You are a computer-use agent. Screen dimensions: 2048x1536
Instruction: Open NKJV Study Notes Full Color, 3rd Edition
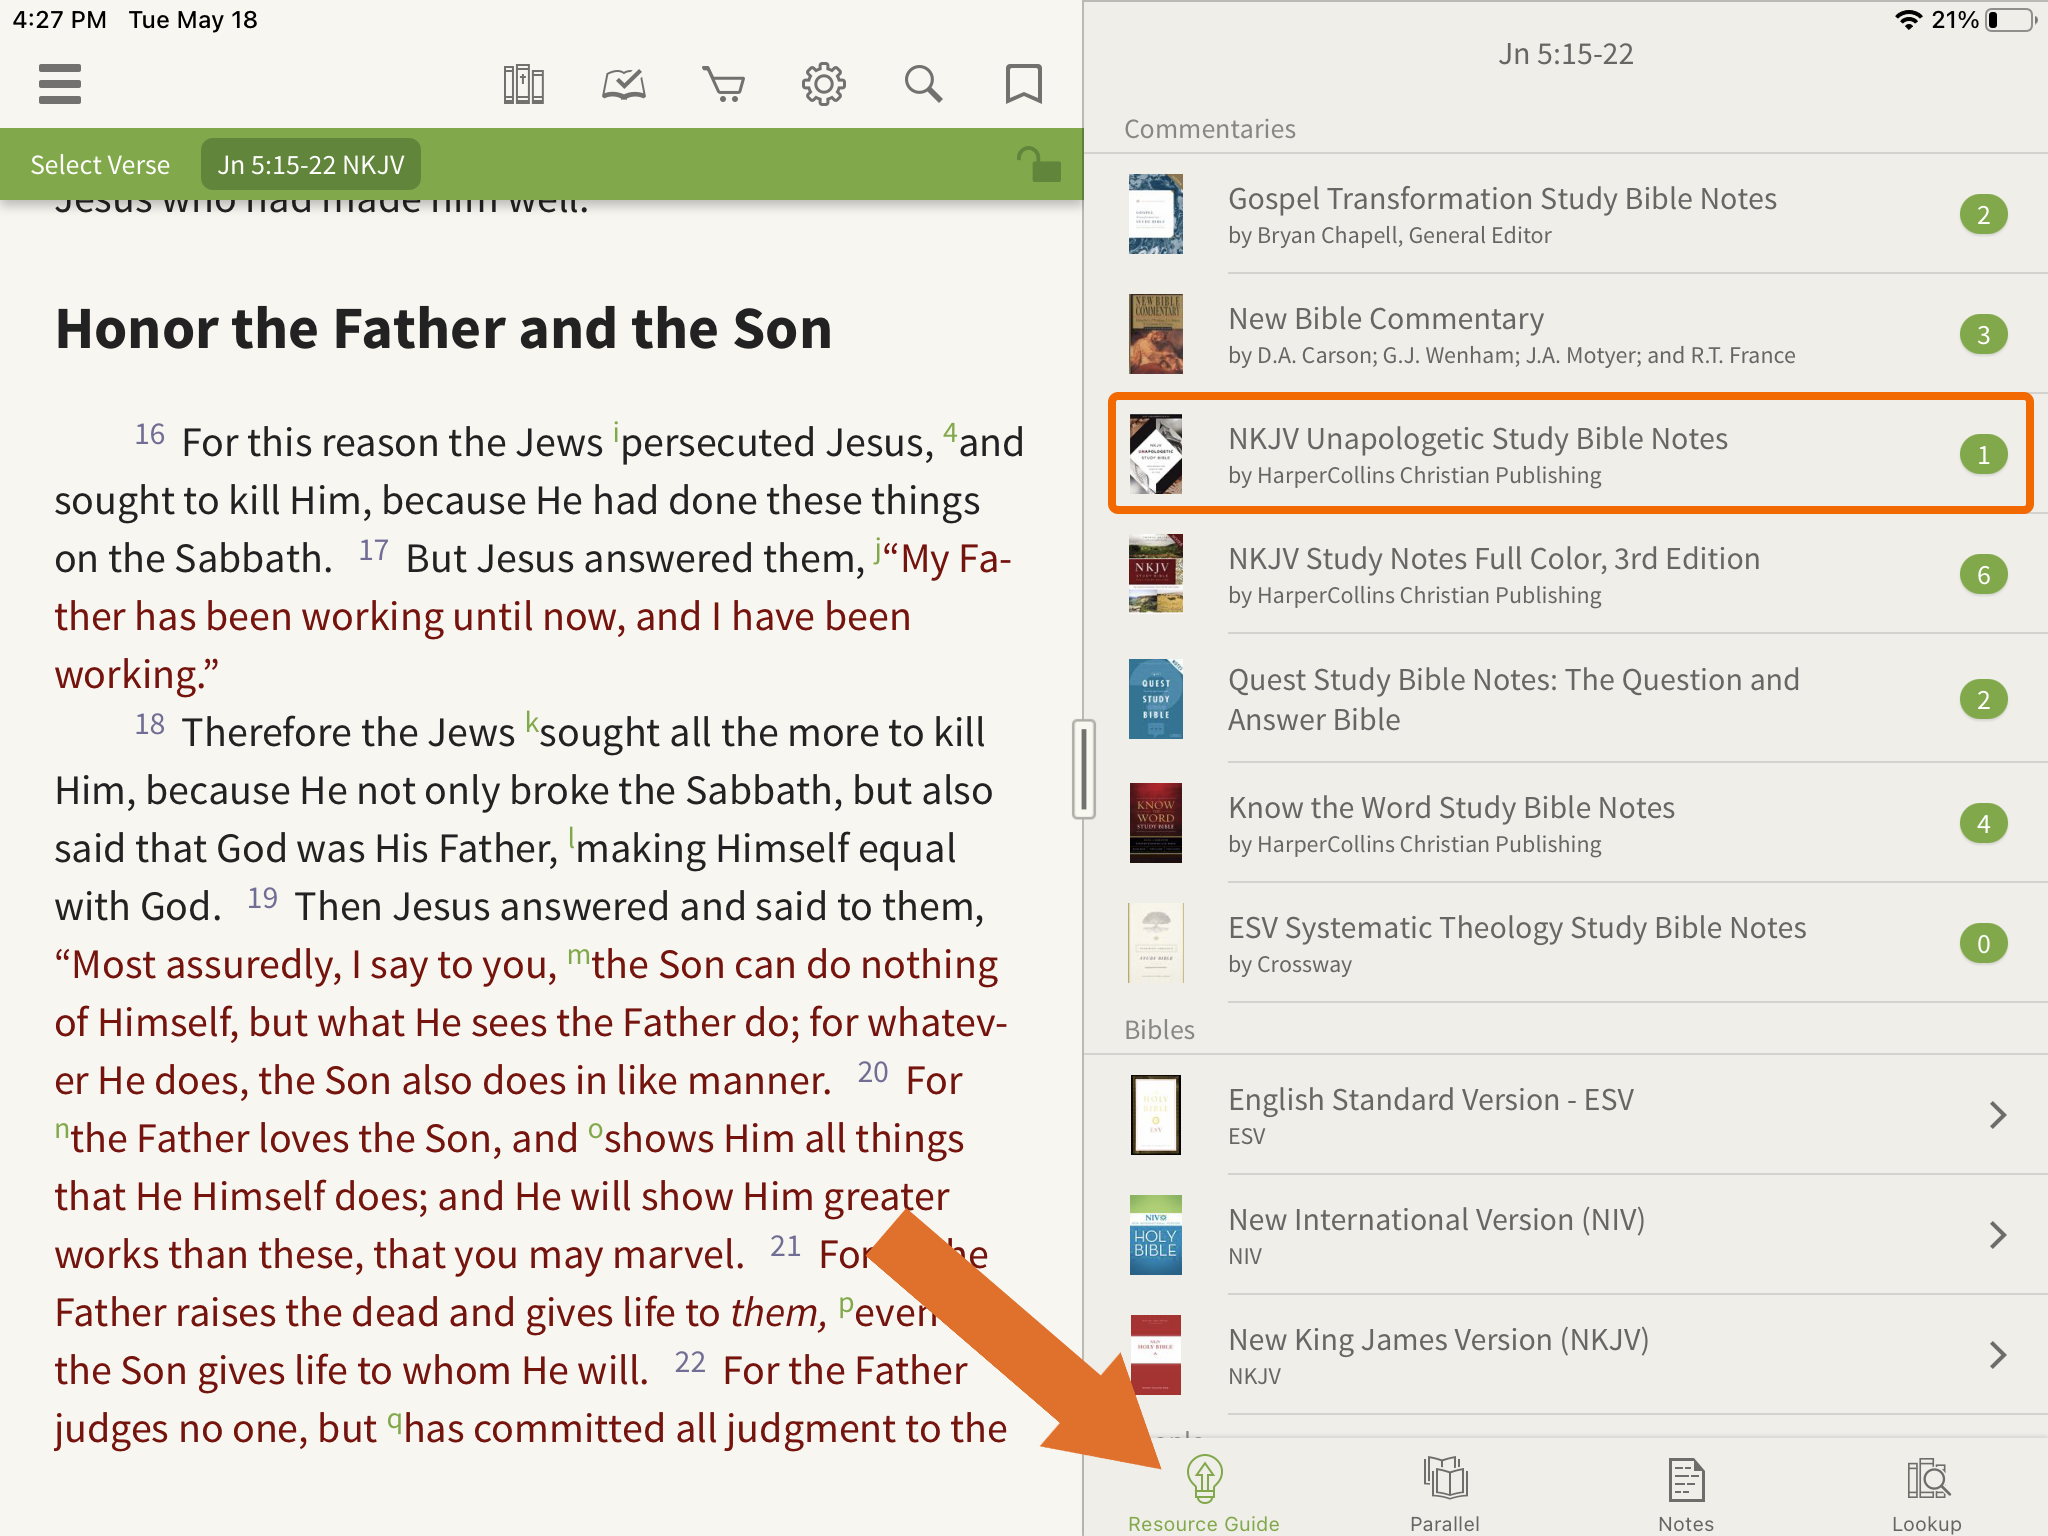[1566, 574]
